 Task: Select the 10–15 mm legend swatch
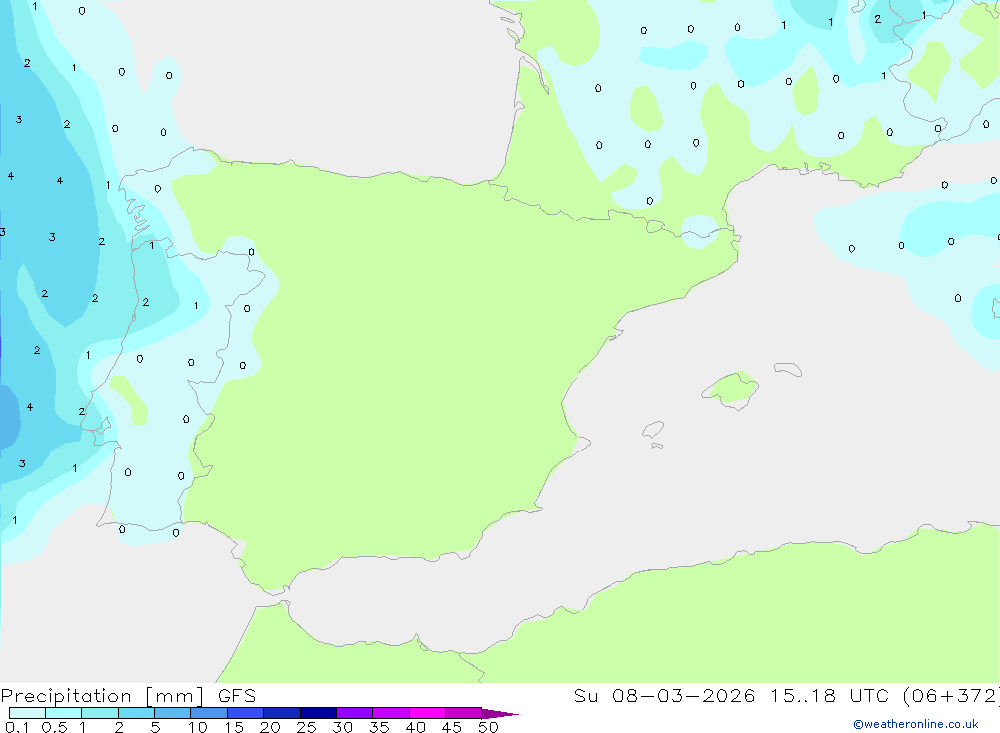click(209, 713)
